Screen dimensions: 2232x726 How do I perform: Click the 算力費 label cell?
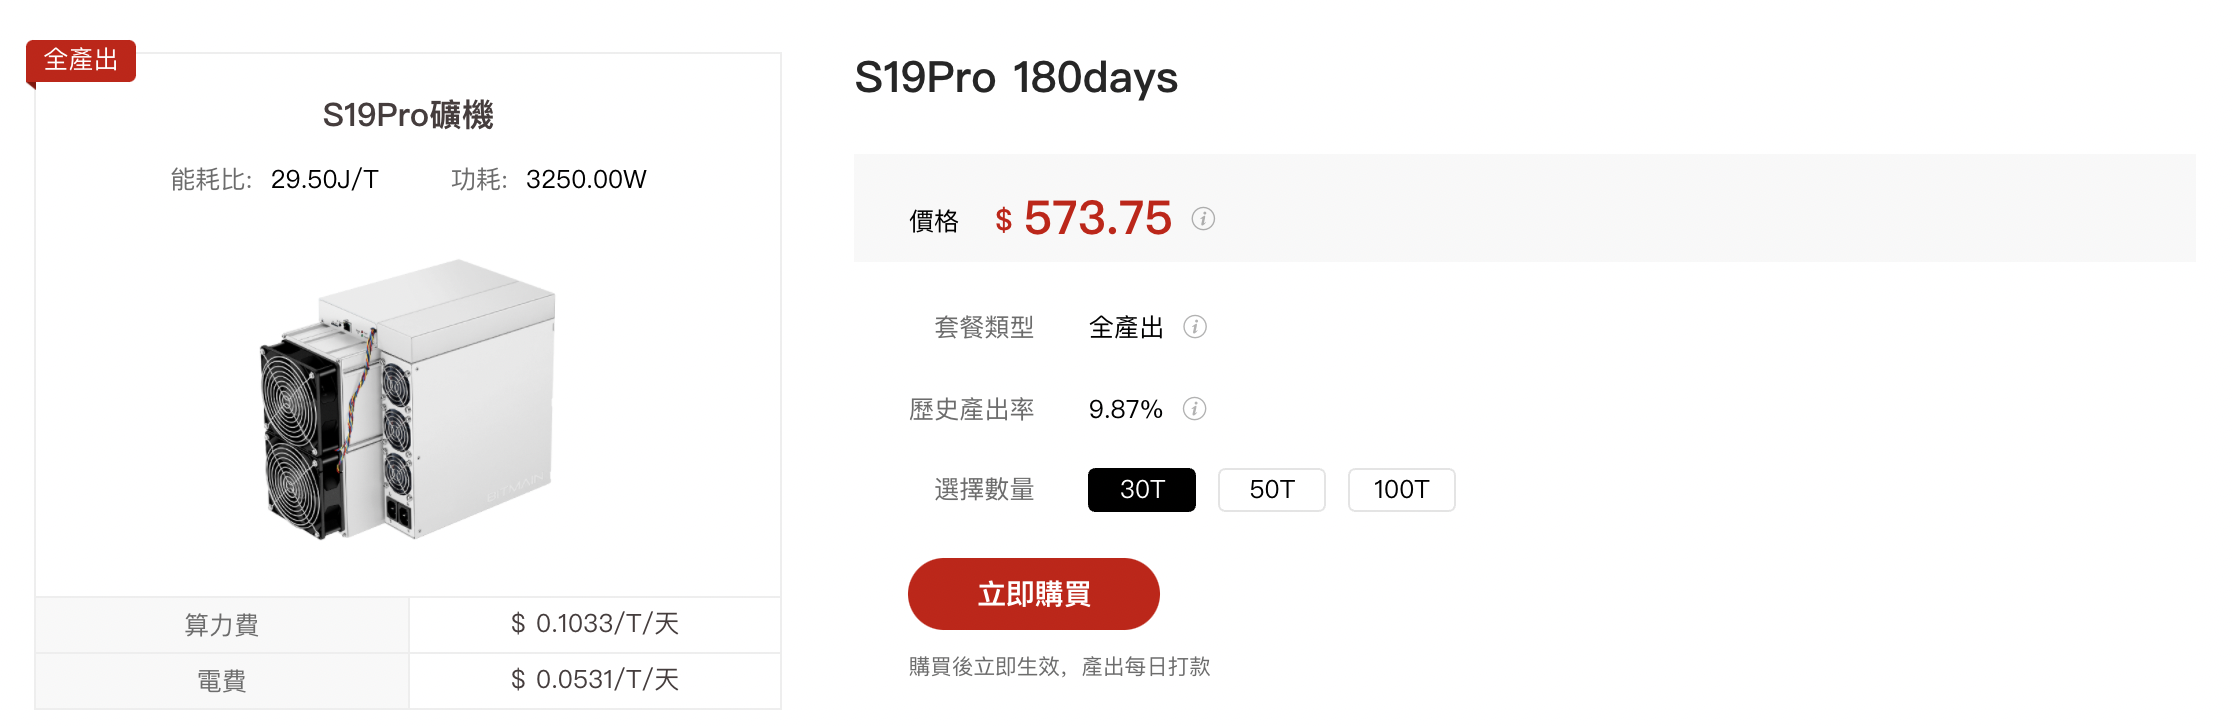222,625
